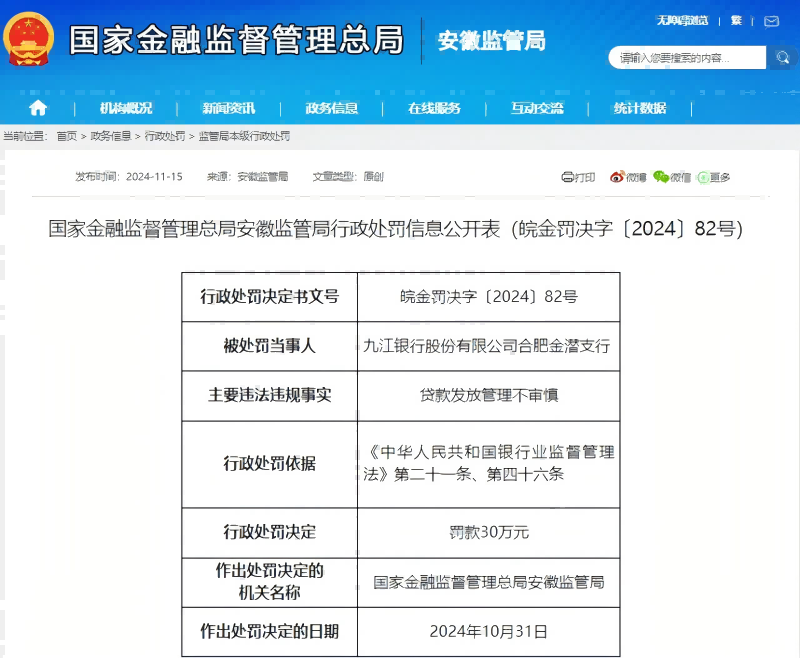This screenshot has height=658, width=800.
Task: Switch to traditional Chinese with 繁 link
Action: coord(737,20)
